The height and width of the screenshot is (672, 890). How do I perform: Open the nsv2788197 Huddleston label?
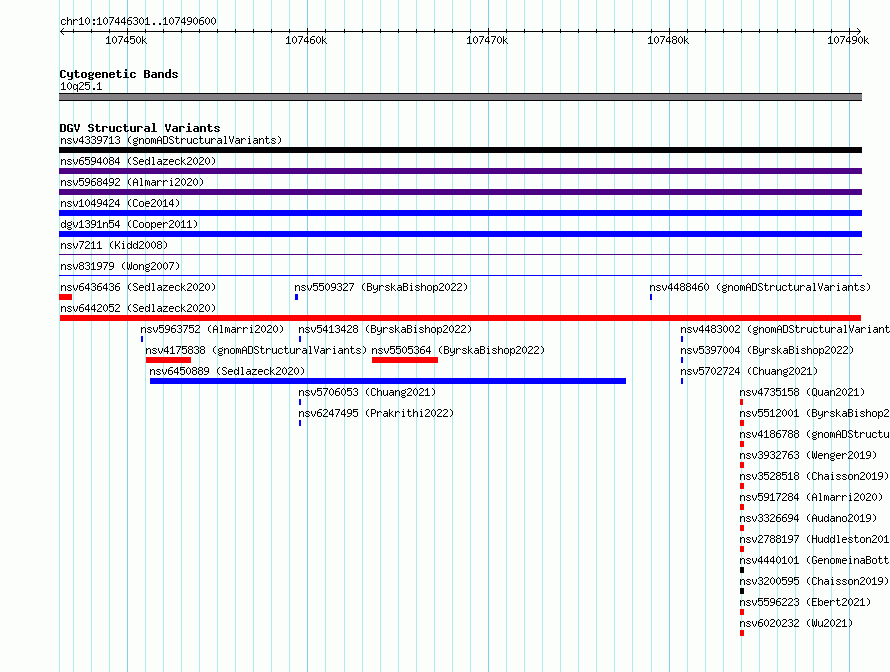[x=815, y=539]
